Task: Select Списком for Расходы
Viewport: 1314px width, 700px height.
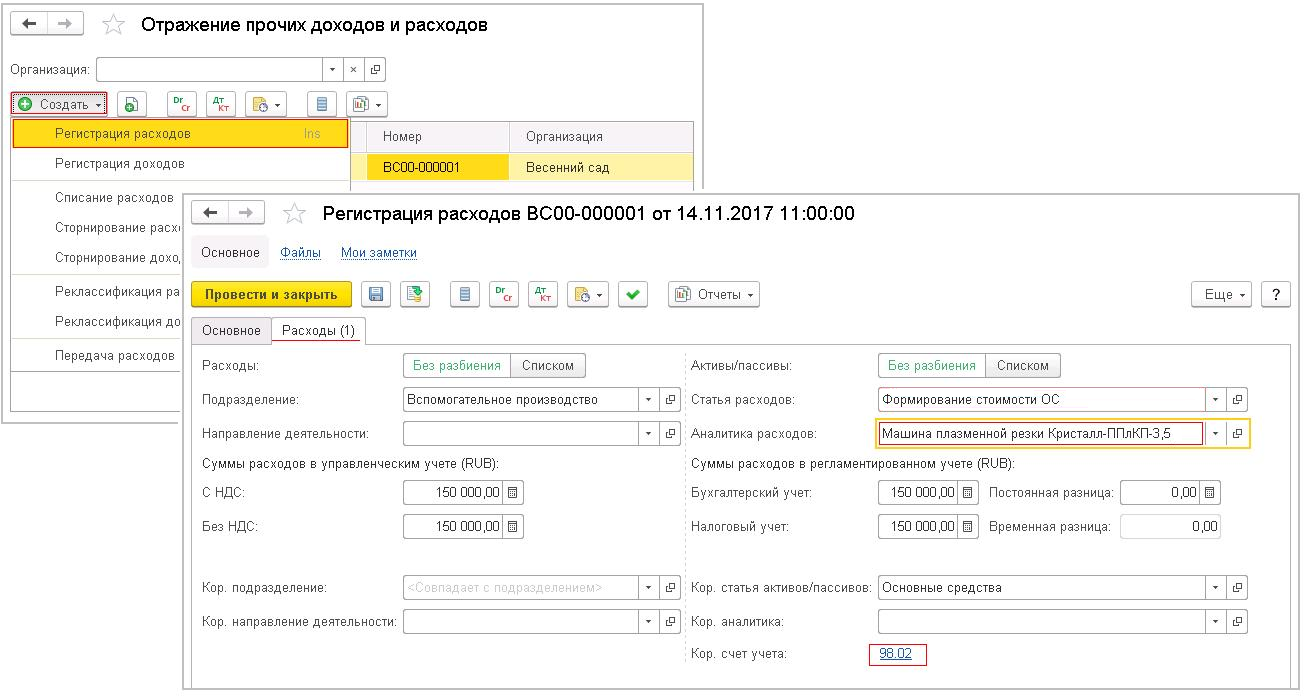Action: (548, 365)
